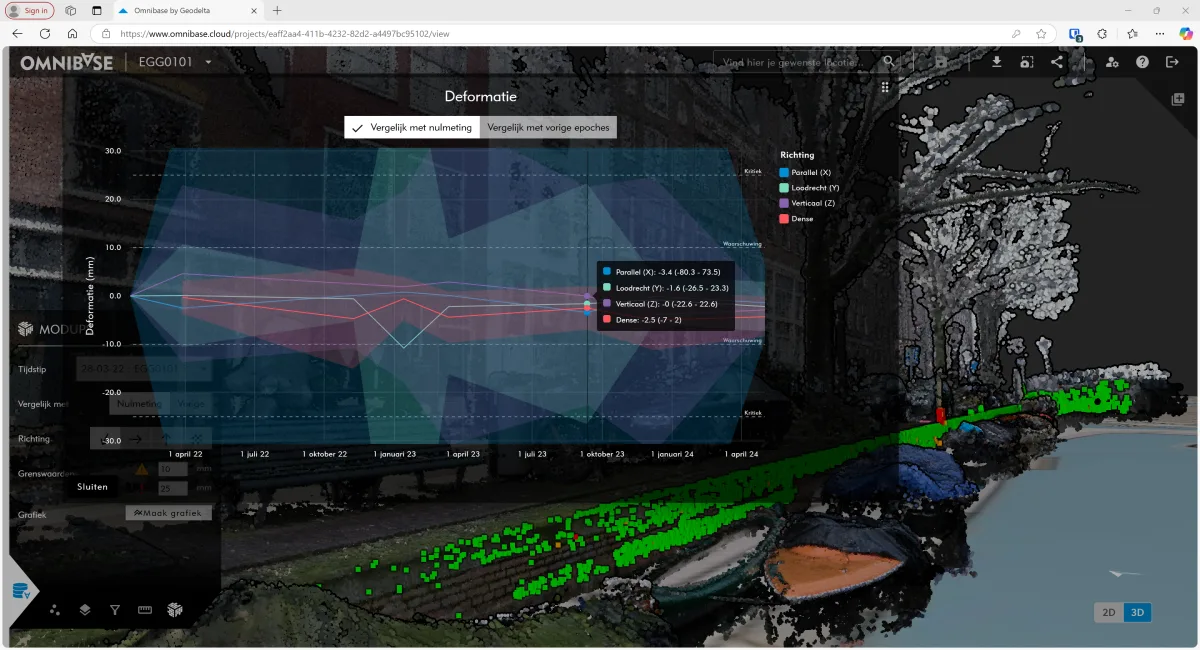The width and height of the screenshot is (1200, 650).
Task: Select the ruler measurement icon
Action: click(x=145, y=609)
